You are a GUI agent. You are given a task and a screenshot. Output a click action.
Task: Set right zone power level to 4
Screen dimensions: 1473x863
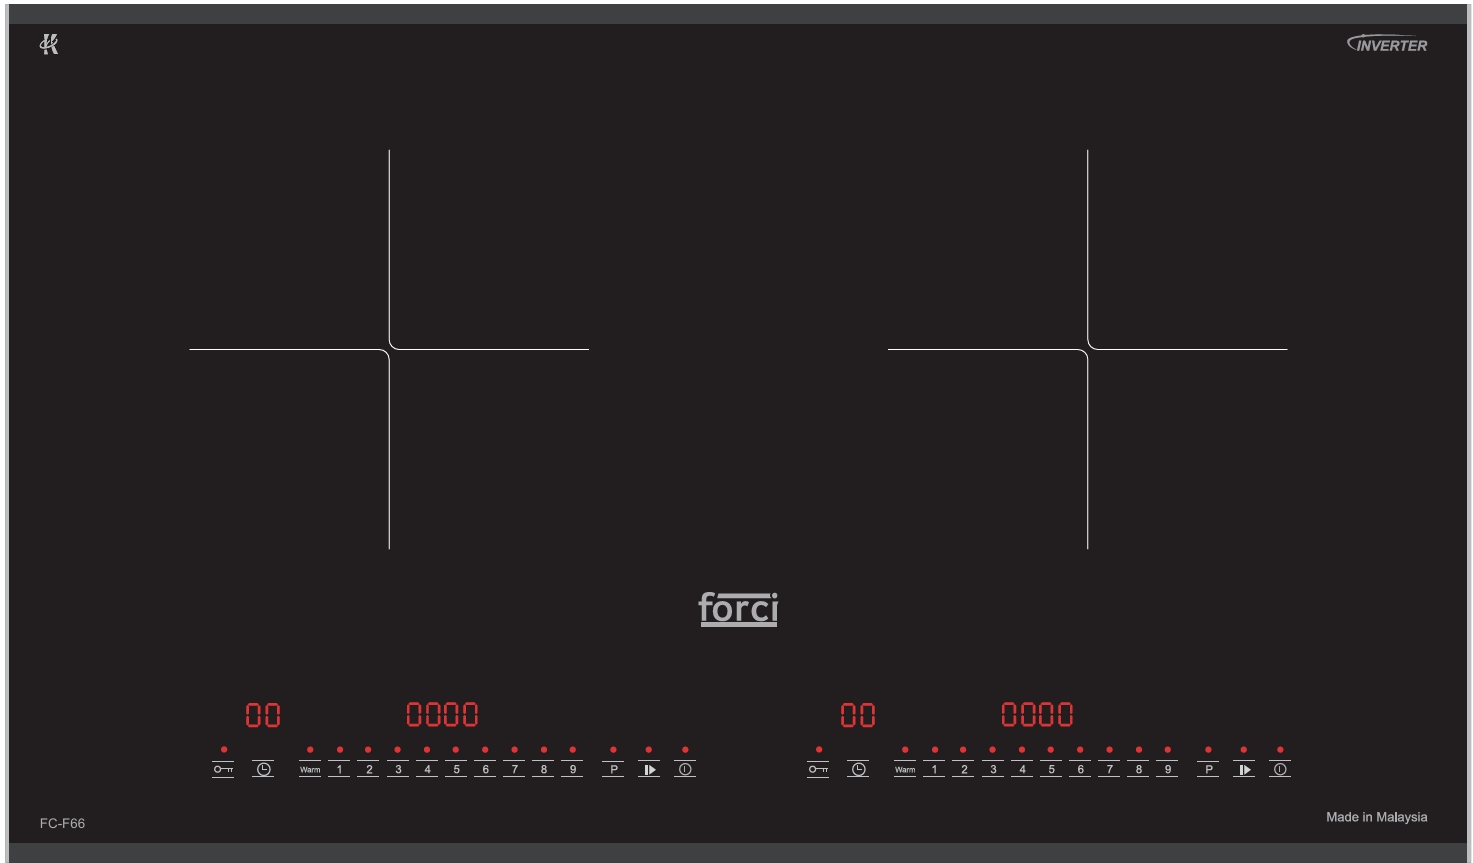(x=1022, y=769)
